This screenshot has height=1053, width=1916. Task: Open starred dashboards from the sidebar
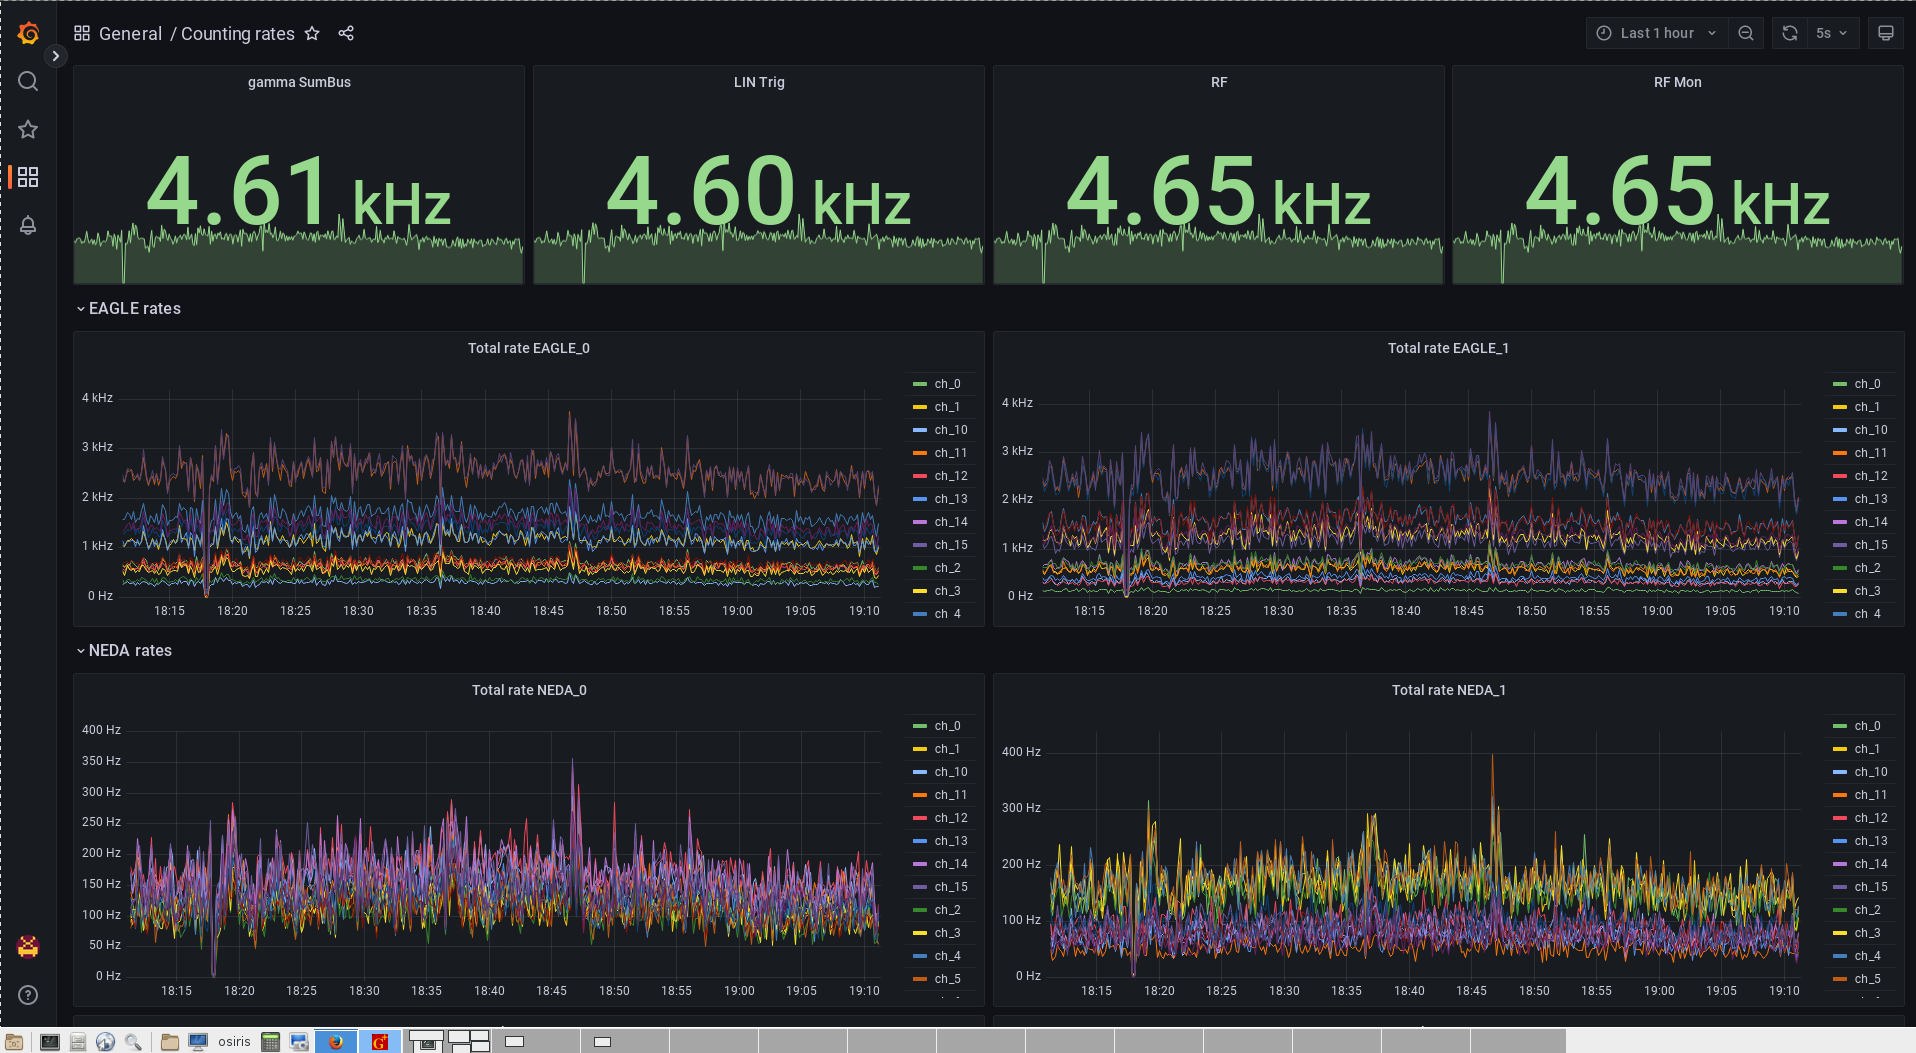[28, 129]
